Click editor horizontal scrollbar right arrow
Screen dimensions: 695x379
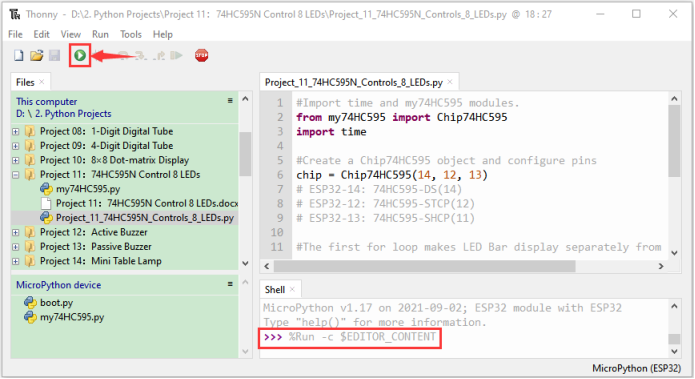click(x=661, y=266)
